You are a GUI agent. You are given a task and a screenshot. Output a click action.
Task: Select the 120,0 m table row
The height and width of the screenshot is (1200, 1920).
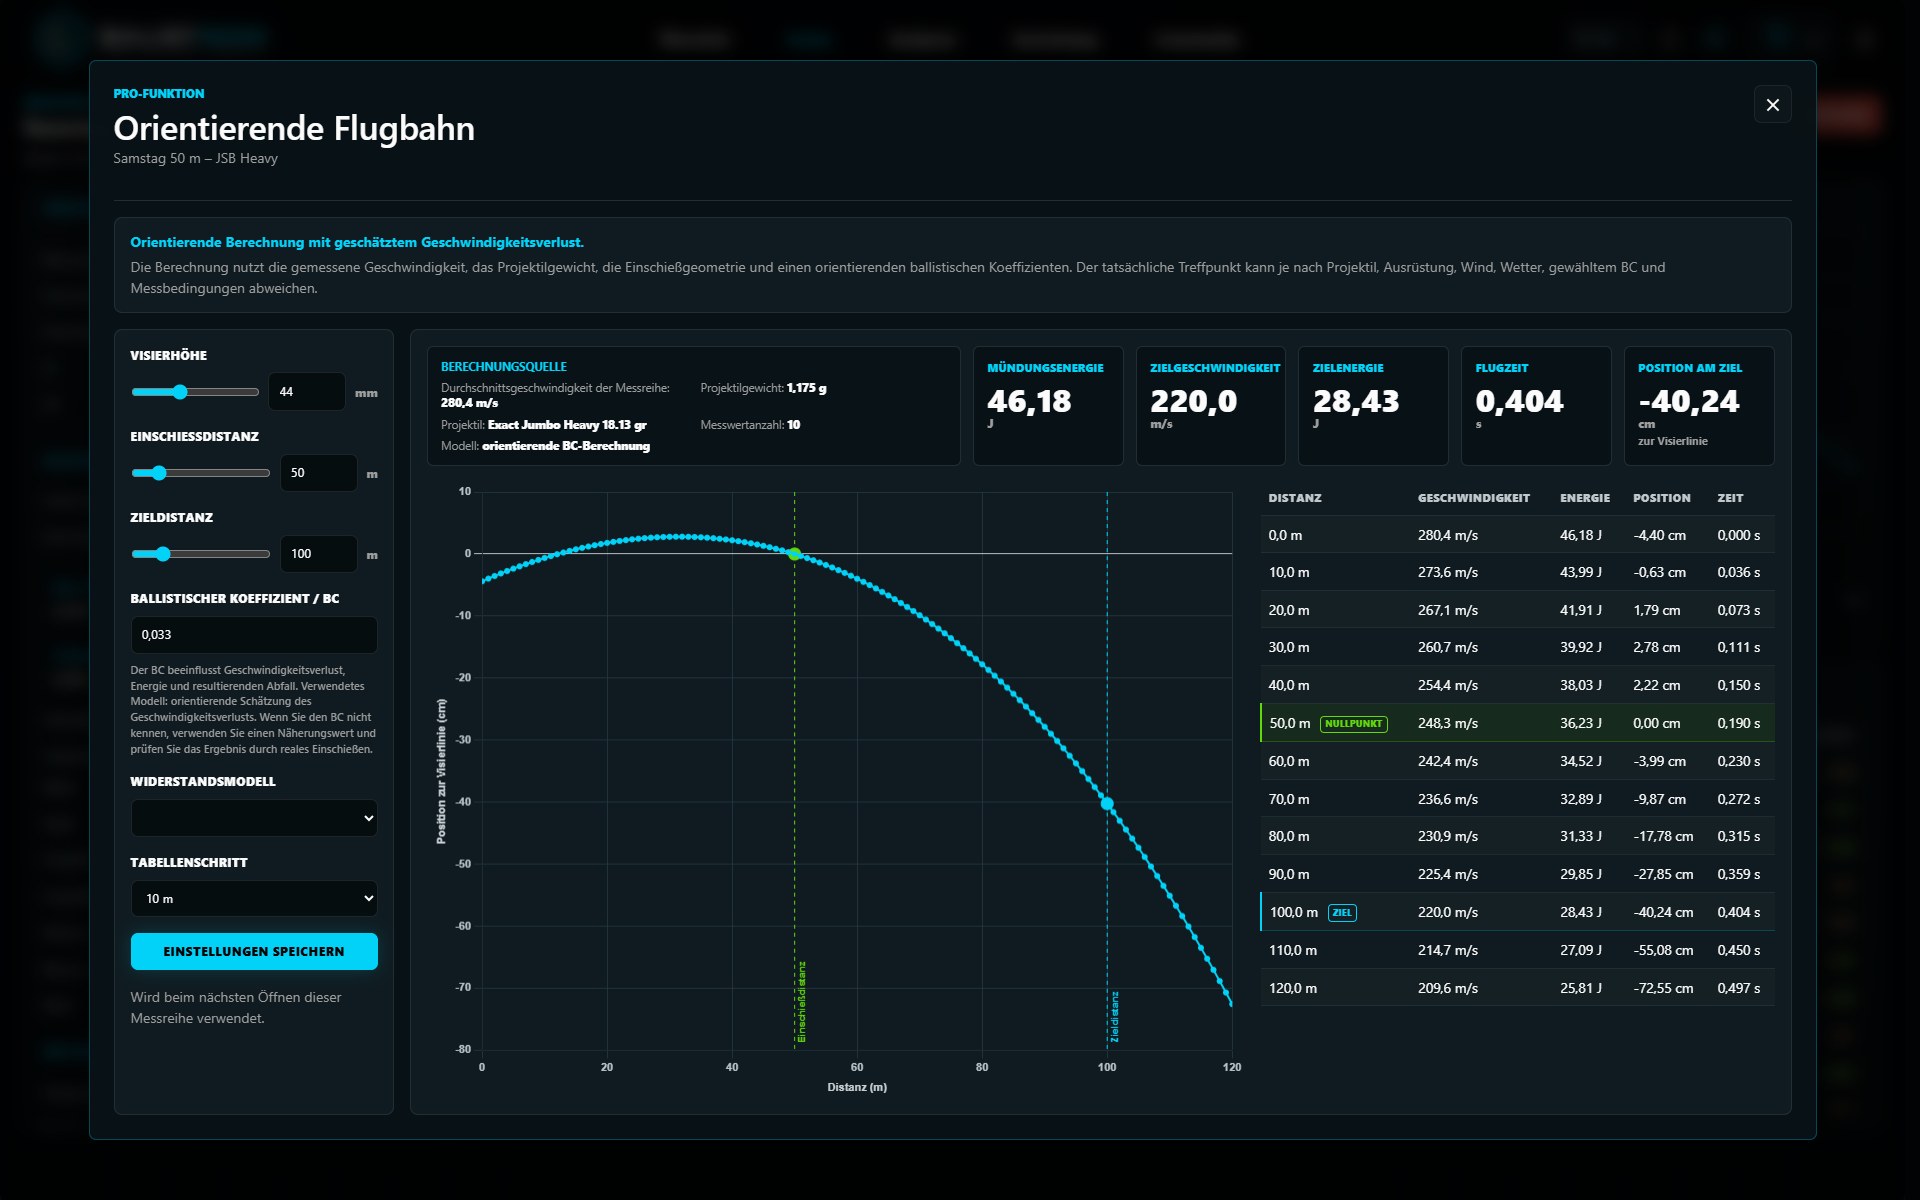pyautogui.click(x=1517, y=988)
